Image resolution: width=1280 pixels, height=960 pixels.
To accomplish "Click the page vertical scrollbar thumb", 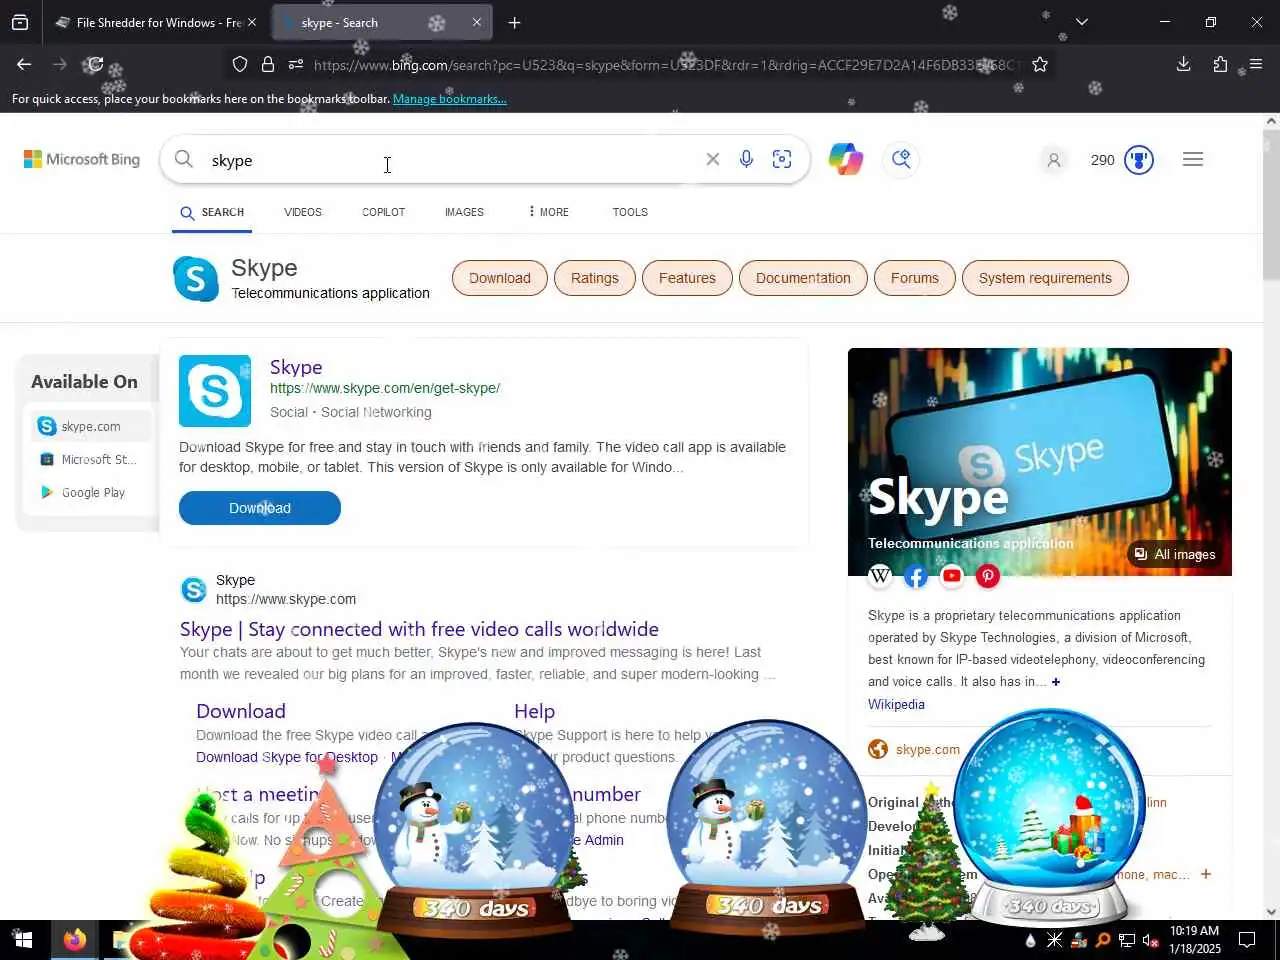I will (x=1271, y=203).
